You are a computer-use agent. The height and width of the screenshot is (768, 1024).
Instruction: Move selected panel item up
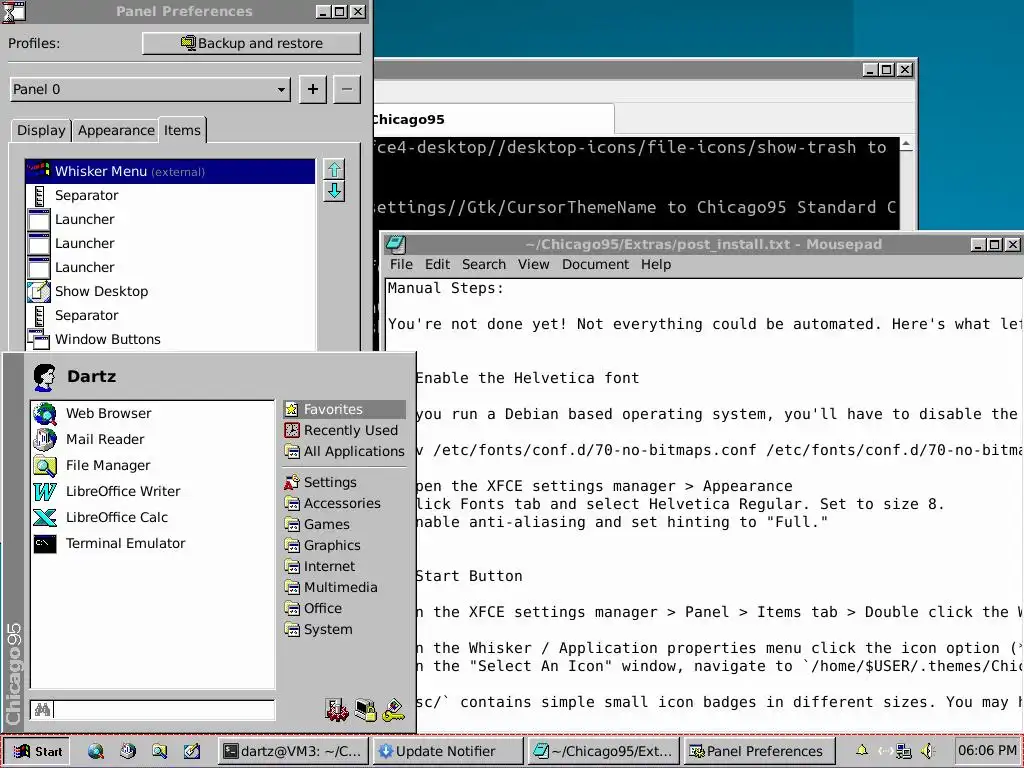(334, 170)
